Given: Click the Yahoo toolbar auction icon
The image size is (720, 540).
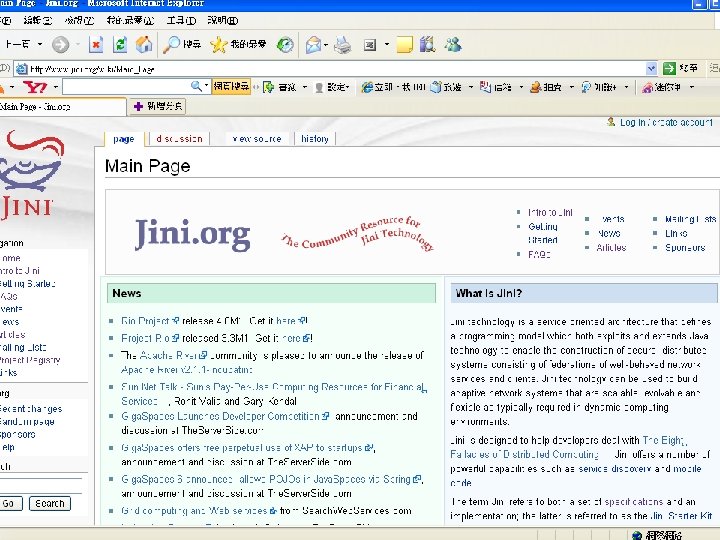Looking at the screenshot, I should 535,87.
